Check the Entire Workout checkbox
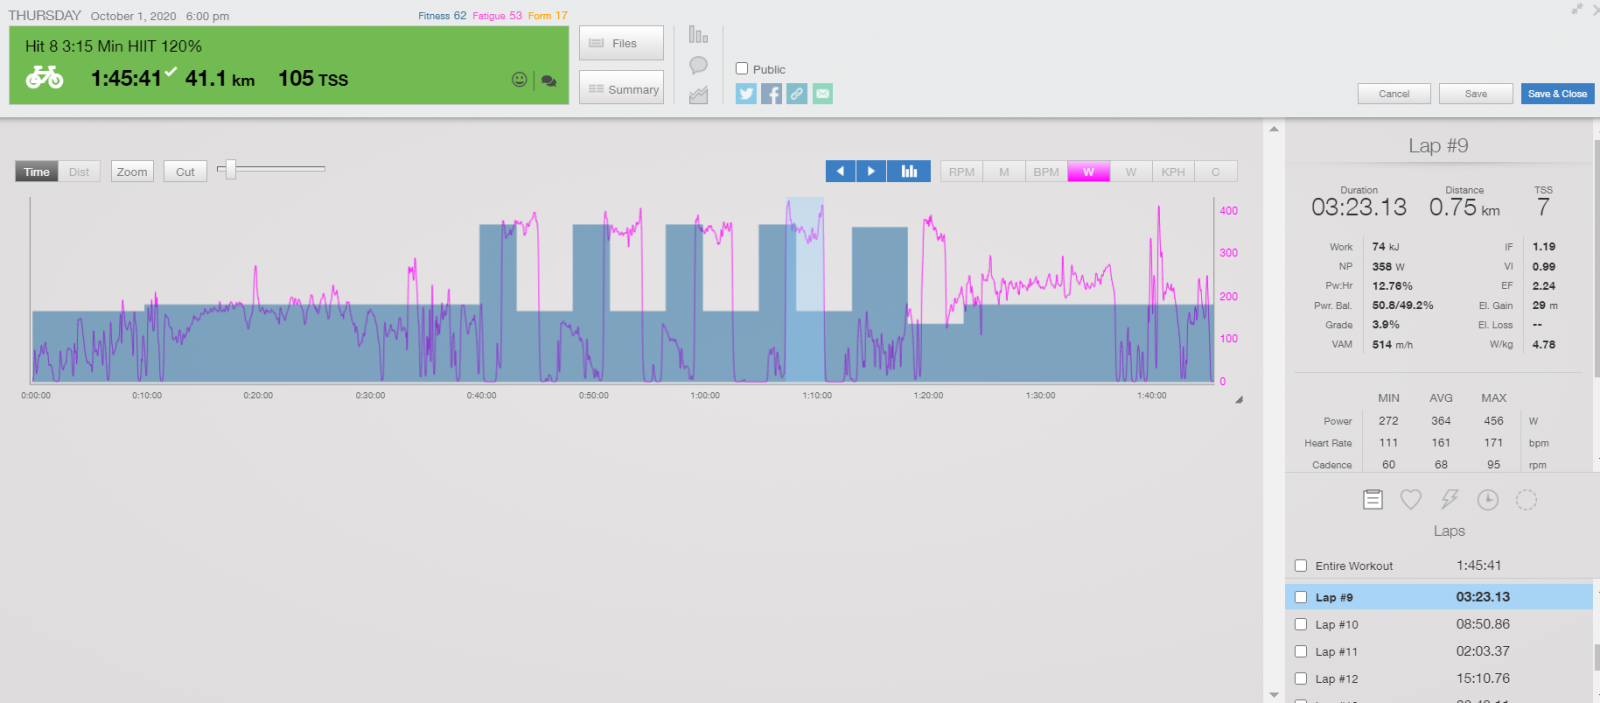This screenshot has height=703, width=1600. coord(1301,566)
